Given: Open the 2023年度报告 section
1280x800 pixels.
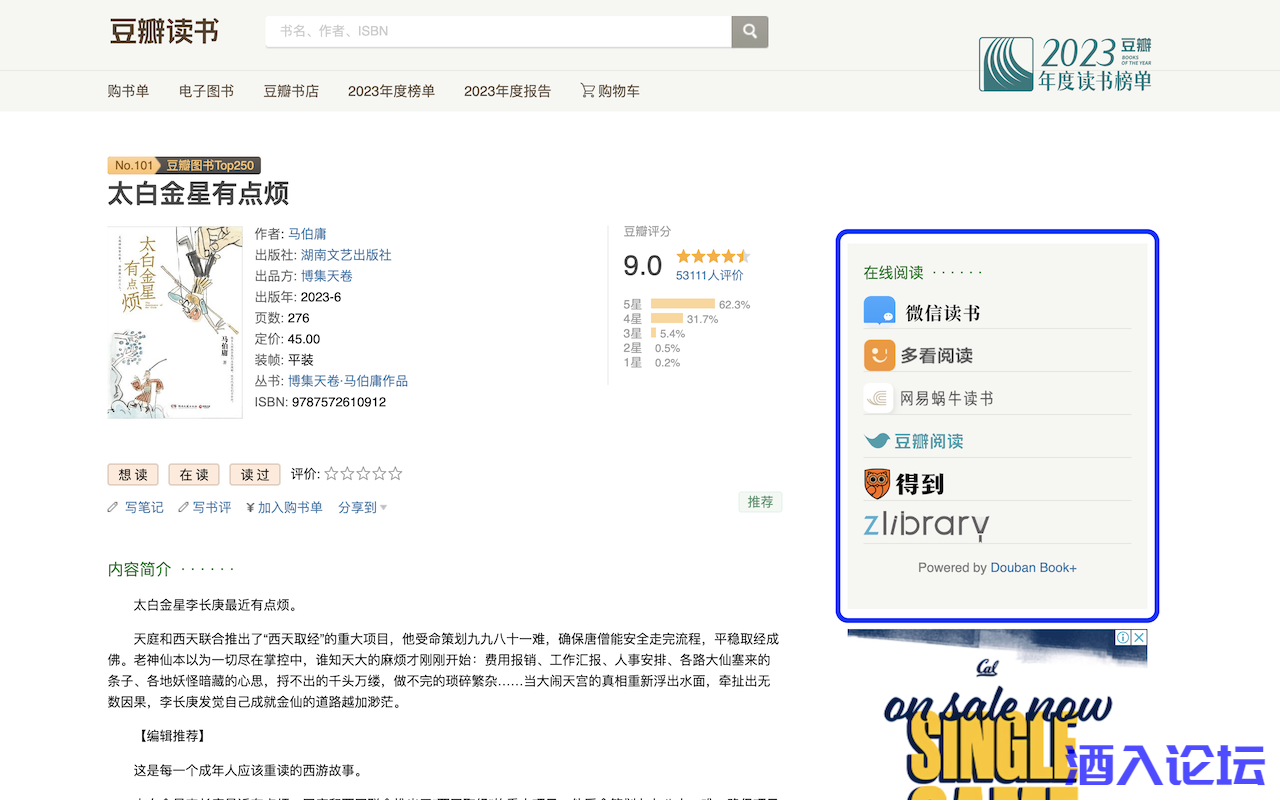Looking at the screenshot, I should click(x=507, y=90).
